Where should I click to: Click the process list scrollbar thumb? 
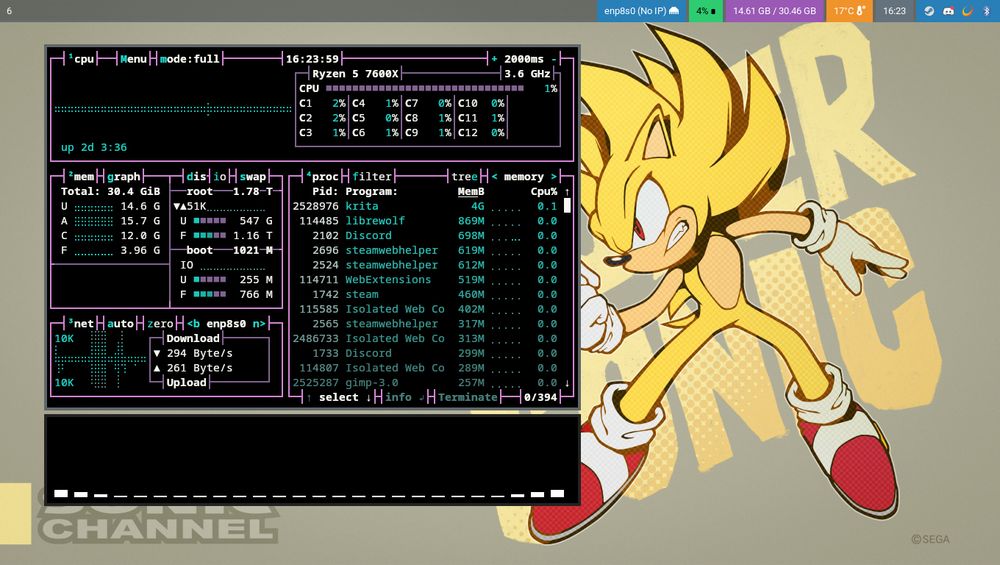click(567, 205)
